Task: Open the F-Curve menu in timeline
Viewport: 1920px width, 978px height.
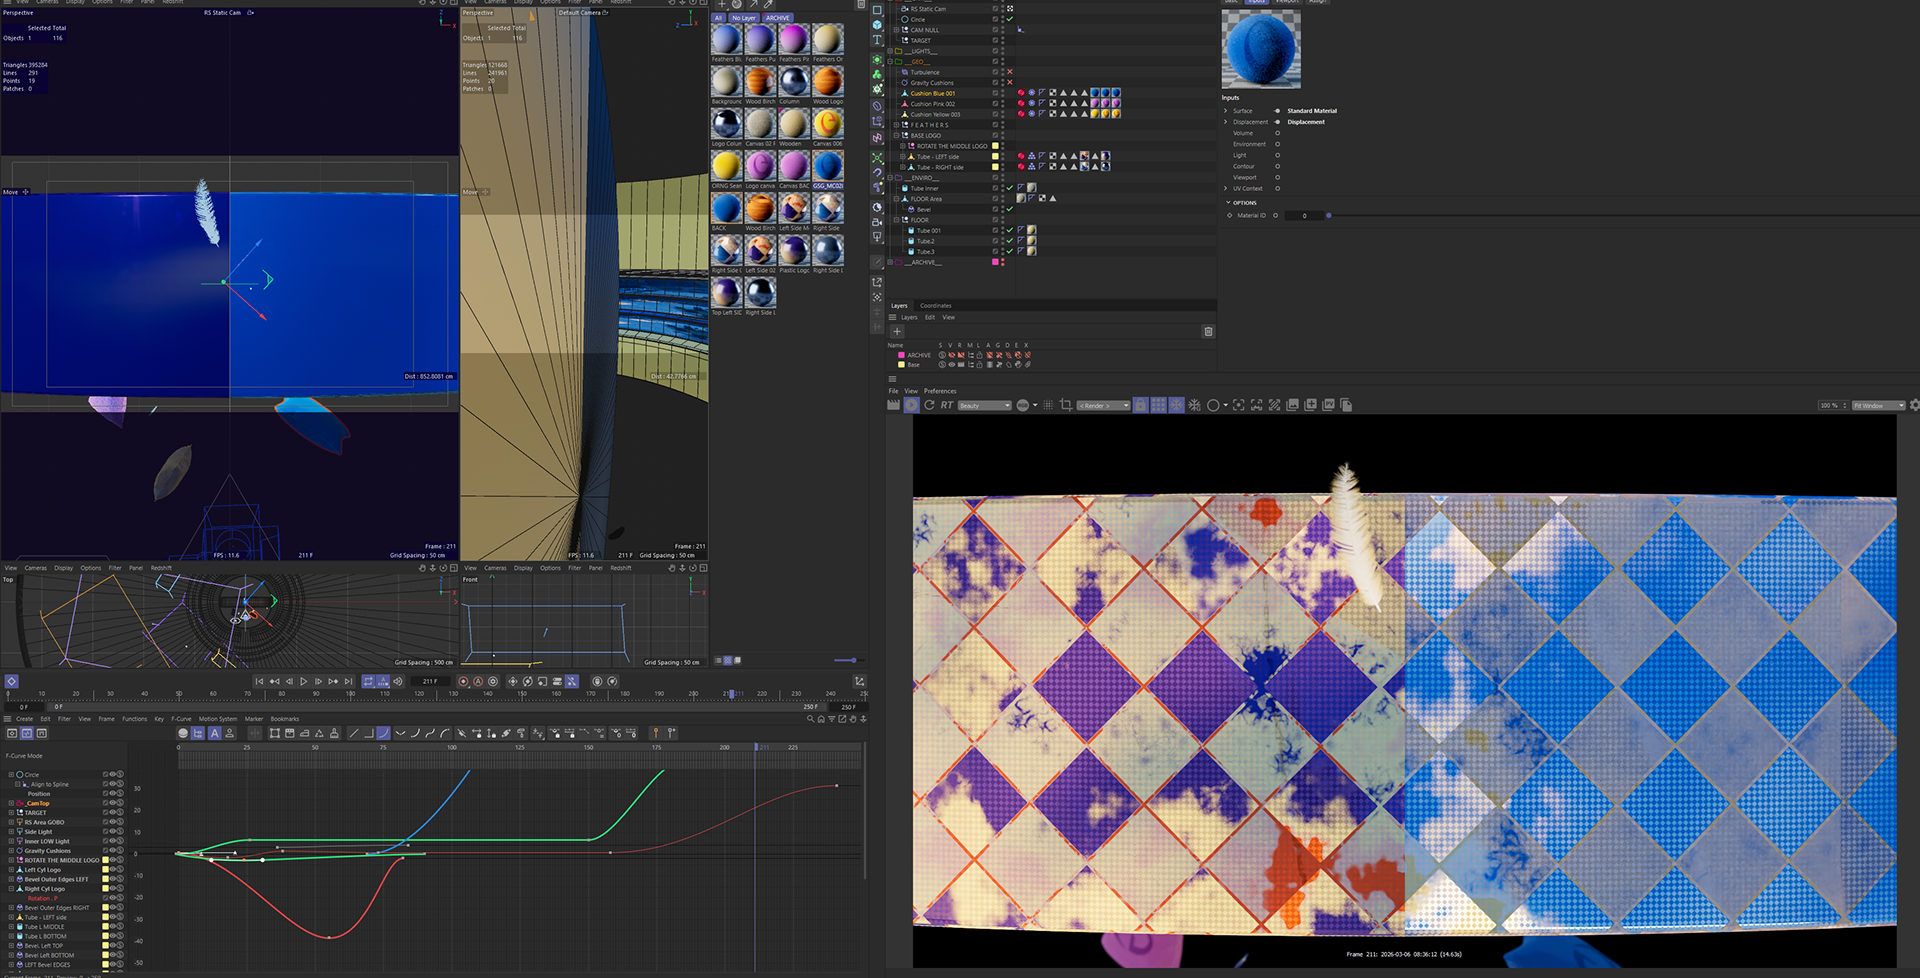Action: click(x=181, y=719)
